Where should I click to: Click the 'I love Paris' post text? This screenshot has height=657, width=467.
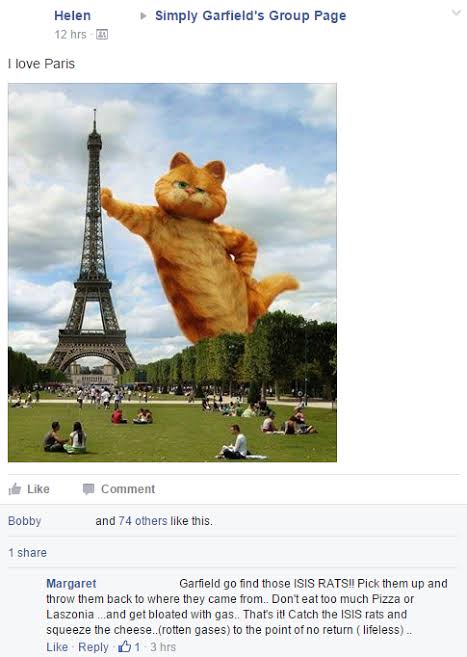click(41, 64)
